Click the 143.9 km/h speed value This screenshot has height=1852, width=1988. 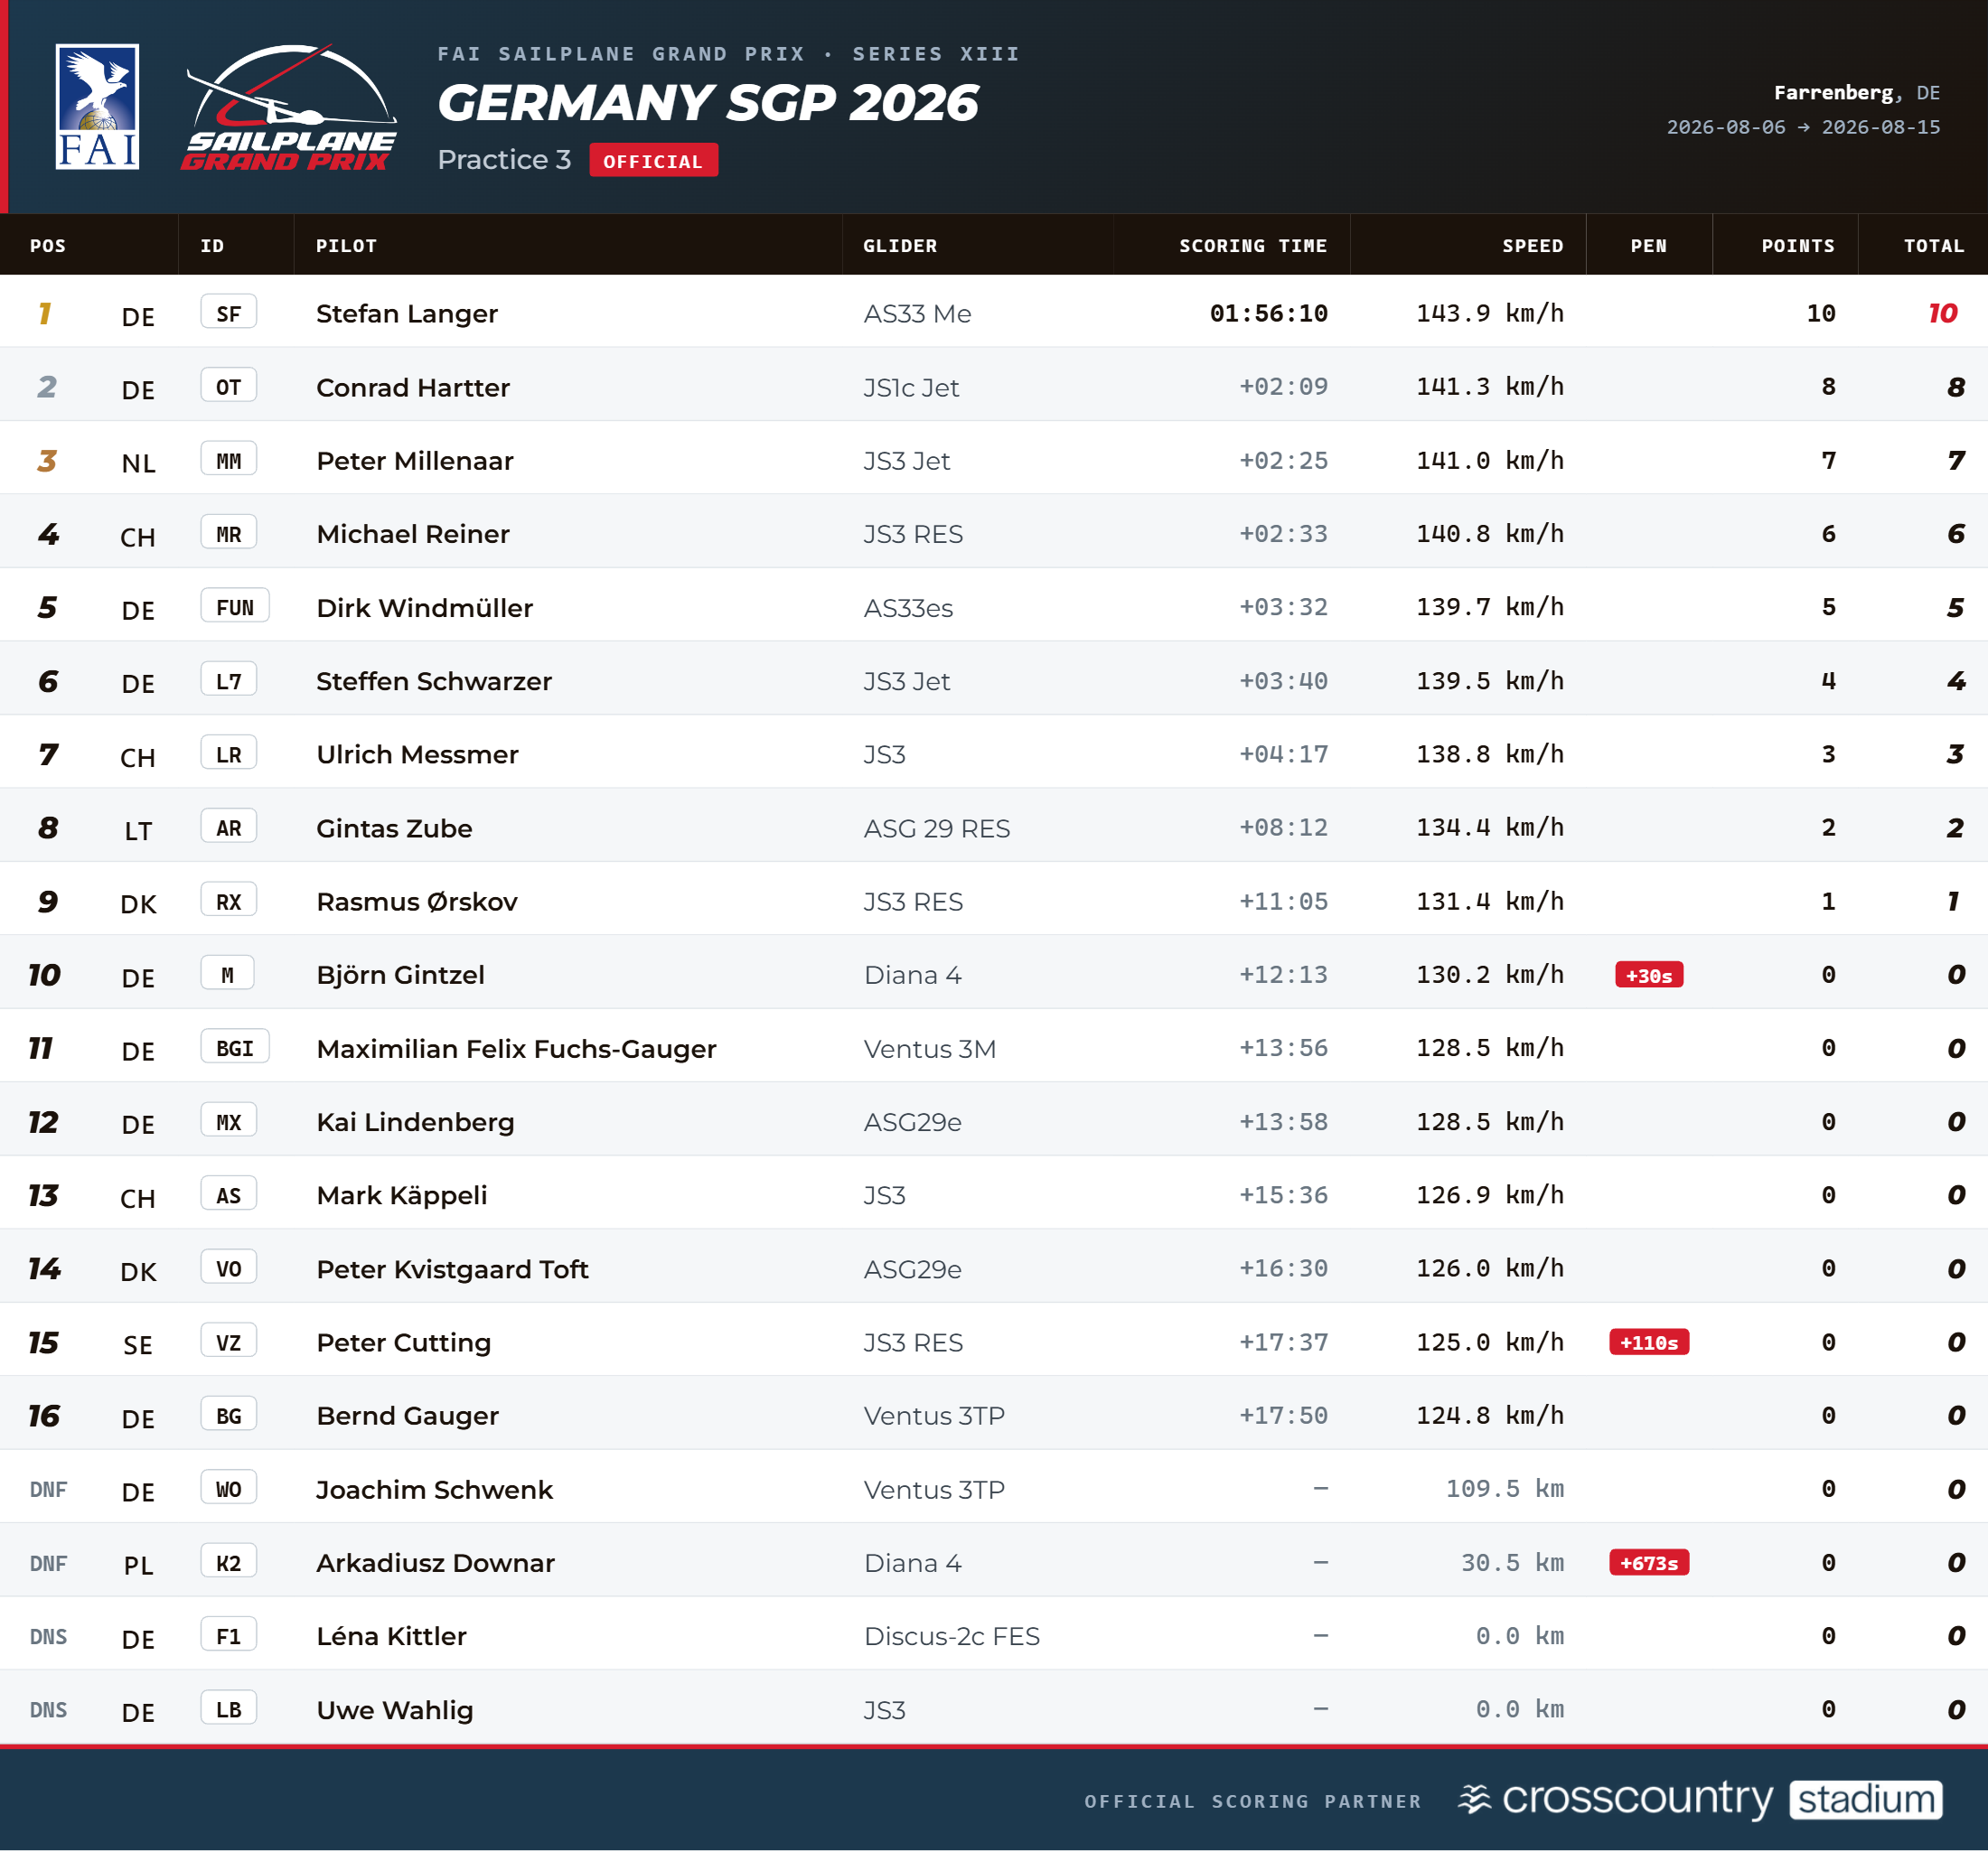pyautogui.click(x=1490, y=314)
